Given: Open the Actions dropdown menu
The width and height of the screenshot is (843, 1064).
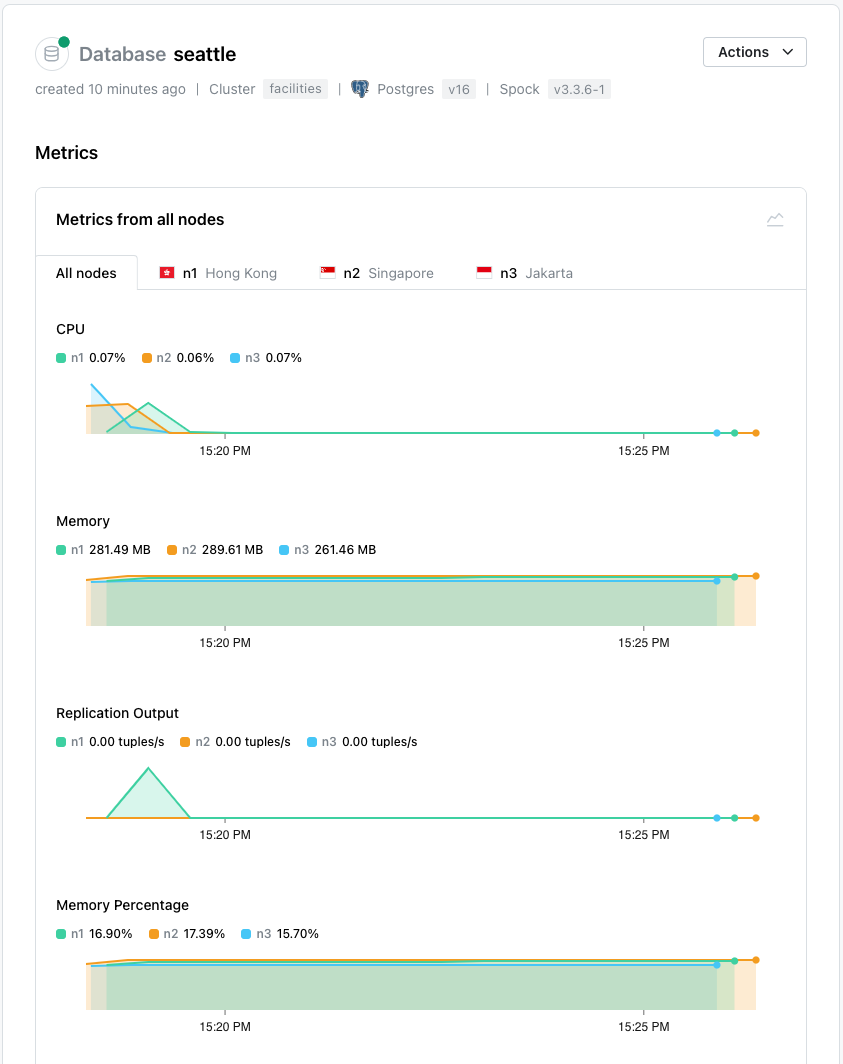Looking at the screenshot, I should pos(755,52).
